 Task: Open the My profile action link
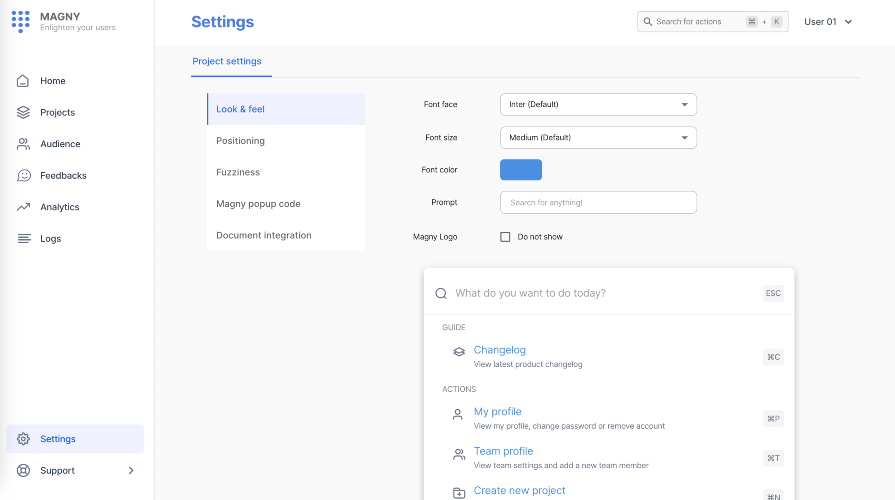click(x=497, y=412)
